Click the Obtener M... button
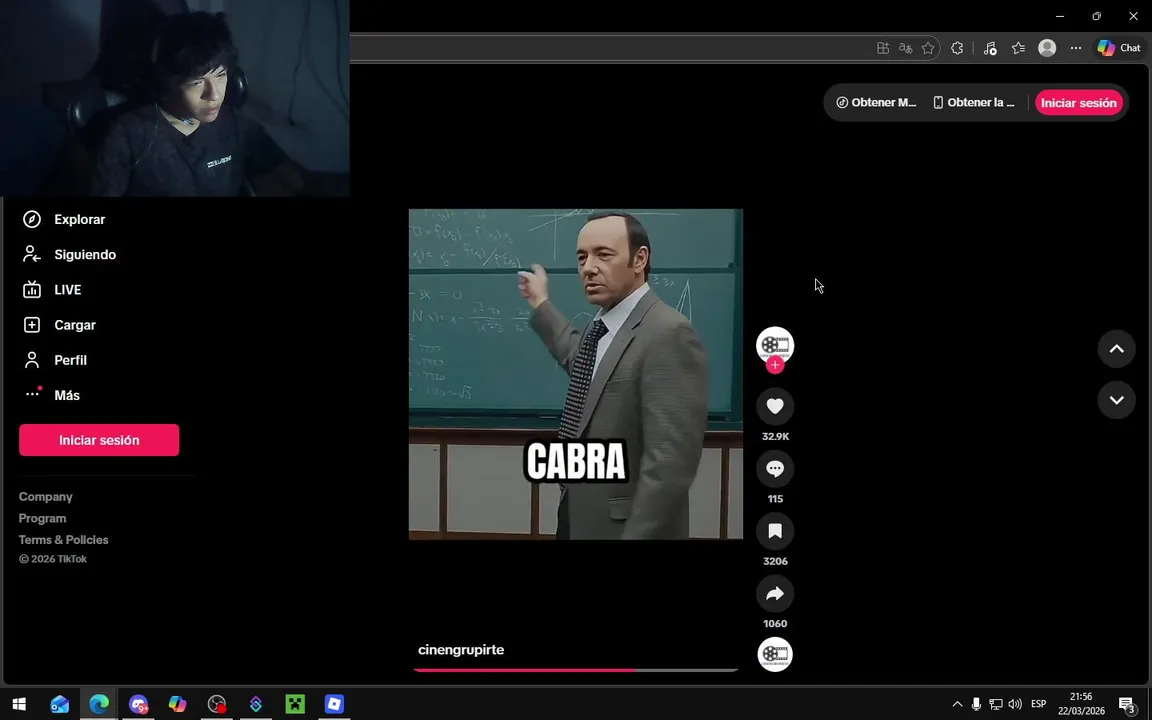Image resolution: width=1152 pixels, height=720 pixels. [876, 103]
